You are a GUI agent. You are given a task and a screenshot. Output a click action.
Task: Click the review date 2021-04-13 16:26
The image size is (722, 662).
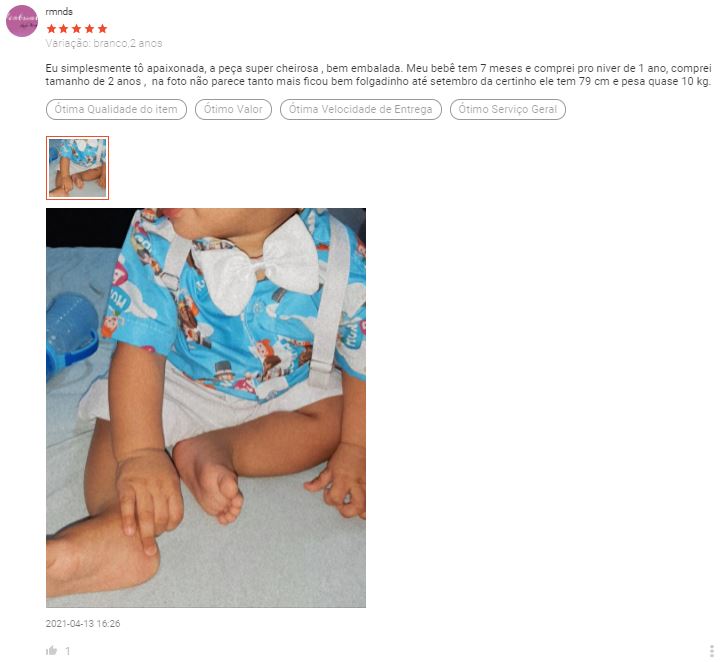(x=83, y=624)
